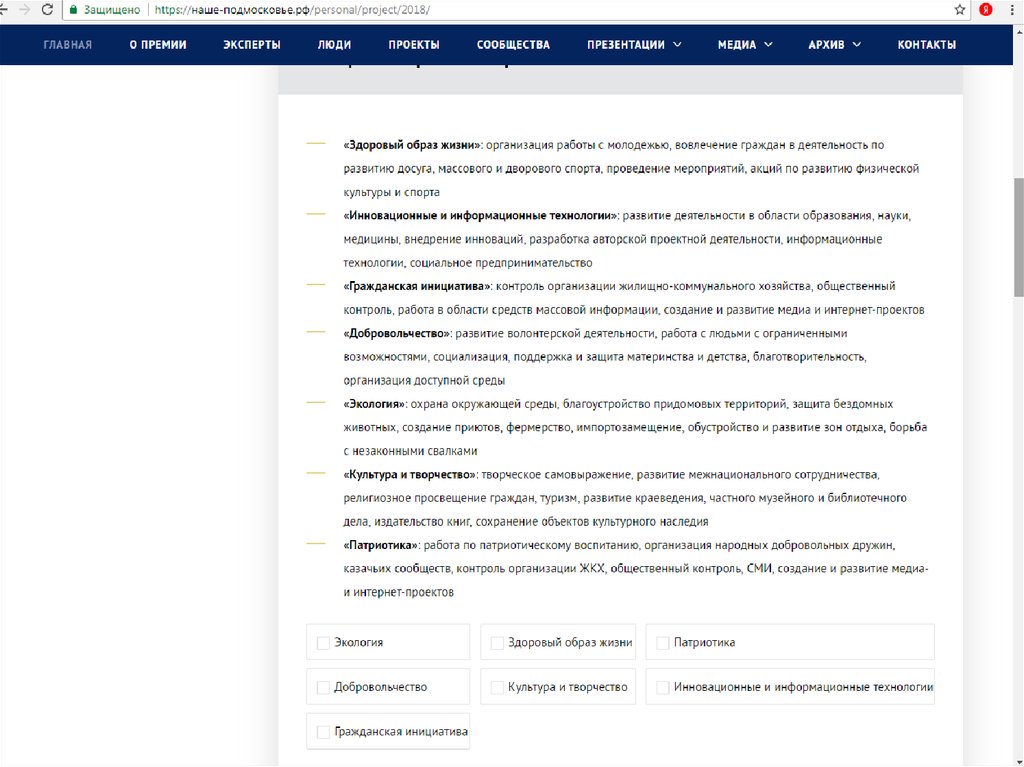
Task: Go to the ГЛАВНАЯ page
Action: pyautogui.click(x=68, y=44)
